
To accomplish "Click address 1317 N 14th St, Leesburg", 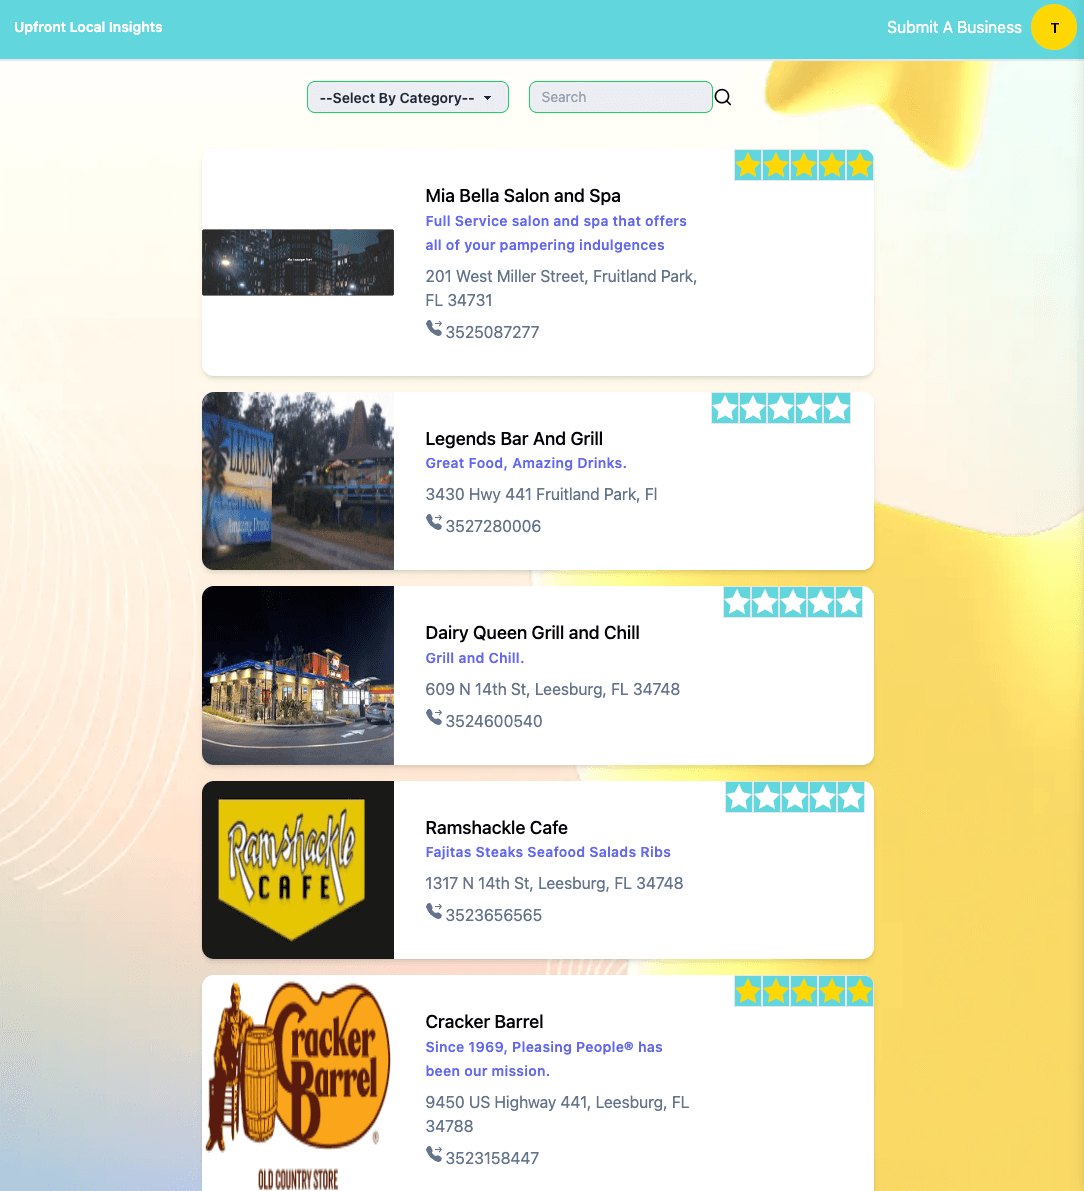I will pyautogui.click(x=555, y=883).
